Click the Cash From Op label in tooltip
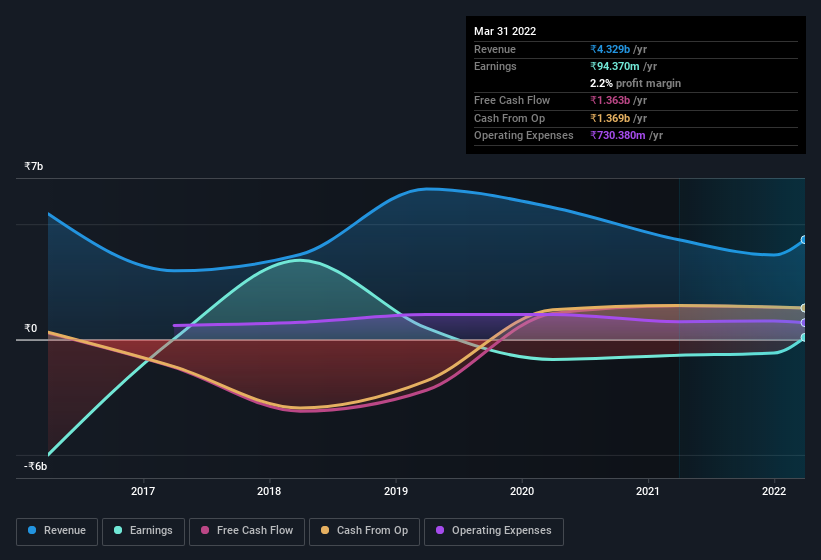Viewport: 821px width, 560px height. coord(509,118)
